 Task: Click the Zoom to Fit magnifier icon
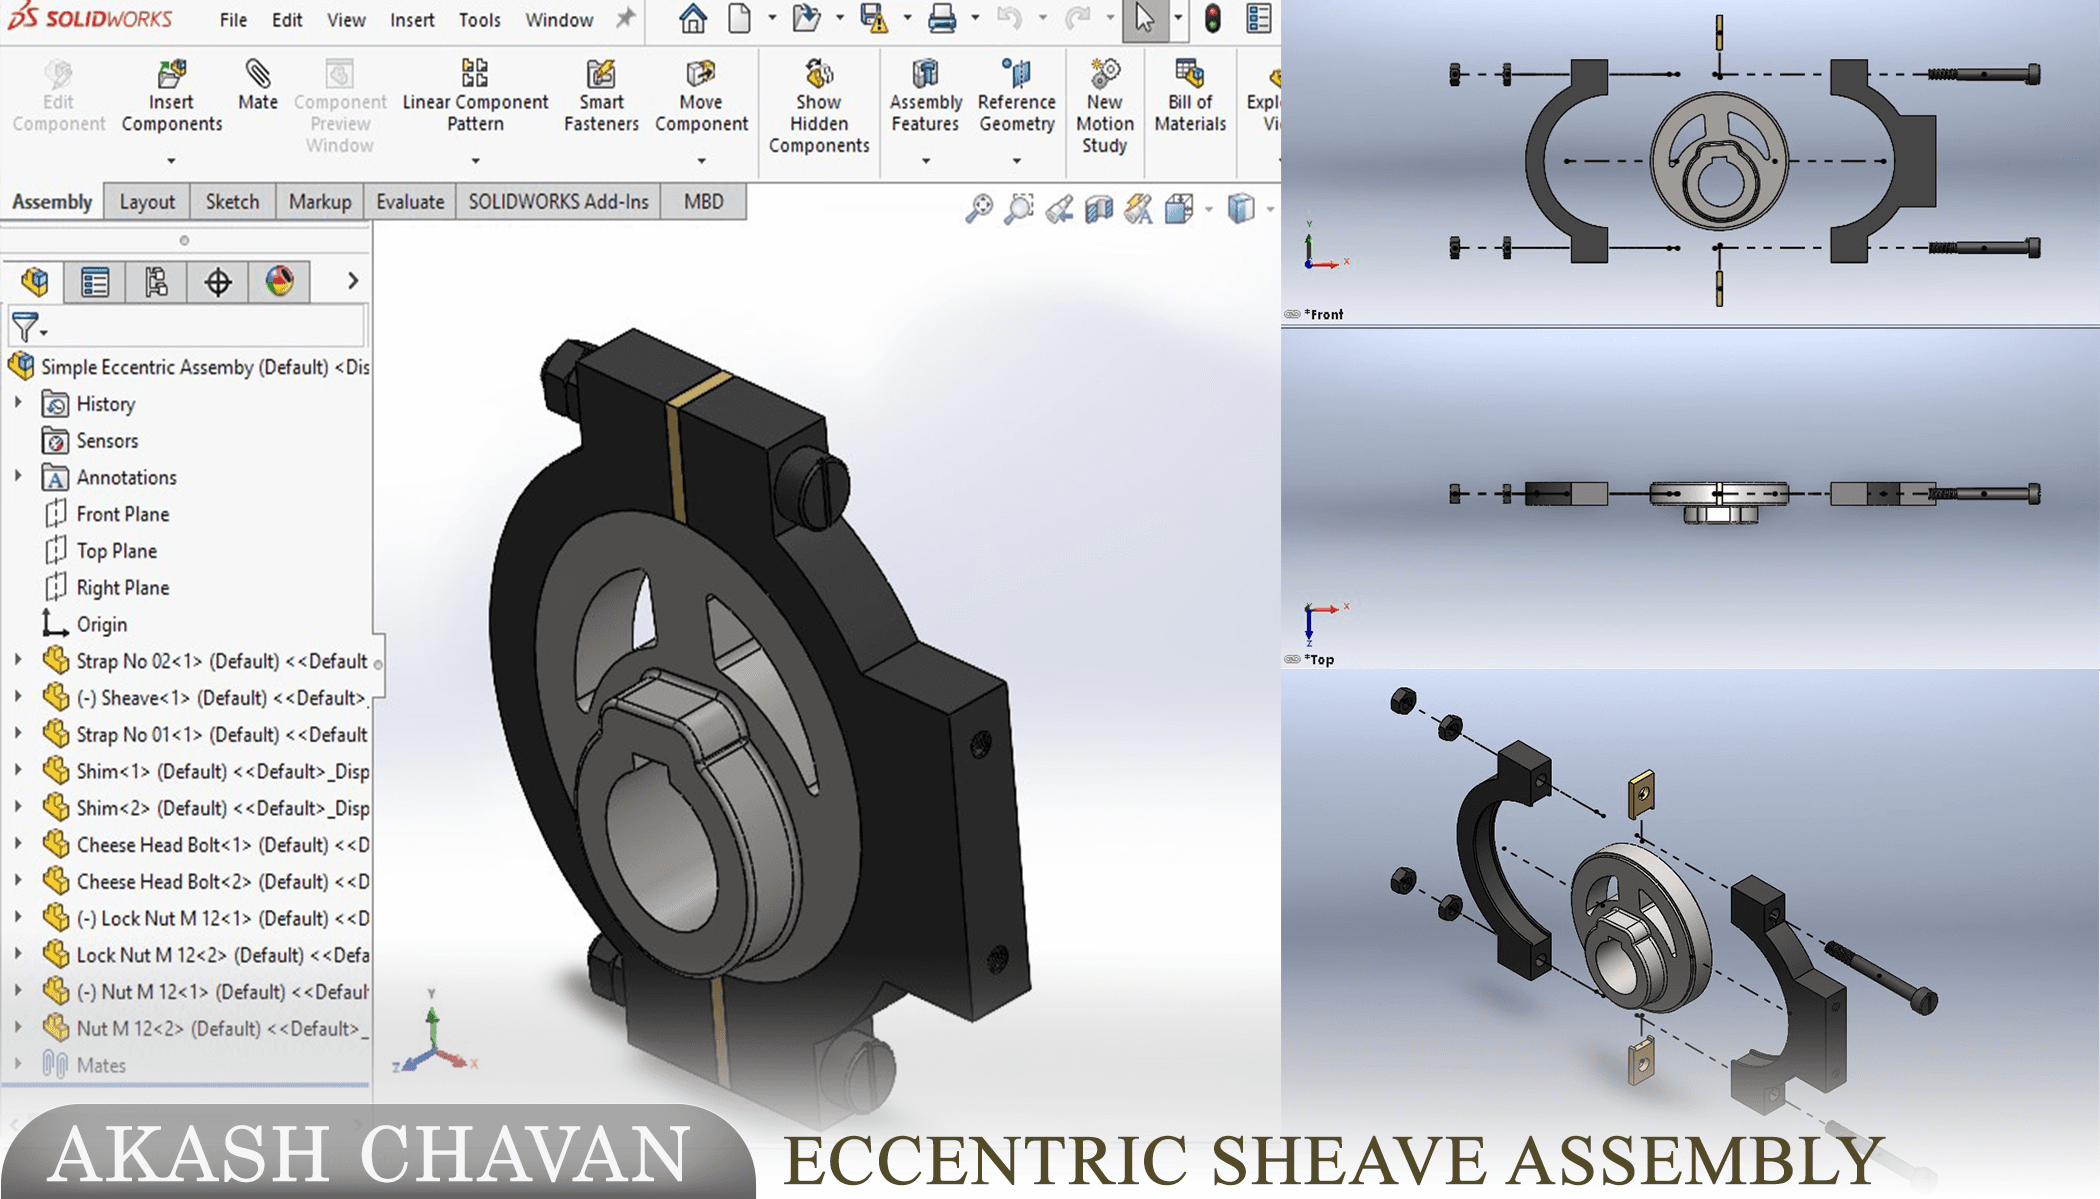[x=979, y=208]
